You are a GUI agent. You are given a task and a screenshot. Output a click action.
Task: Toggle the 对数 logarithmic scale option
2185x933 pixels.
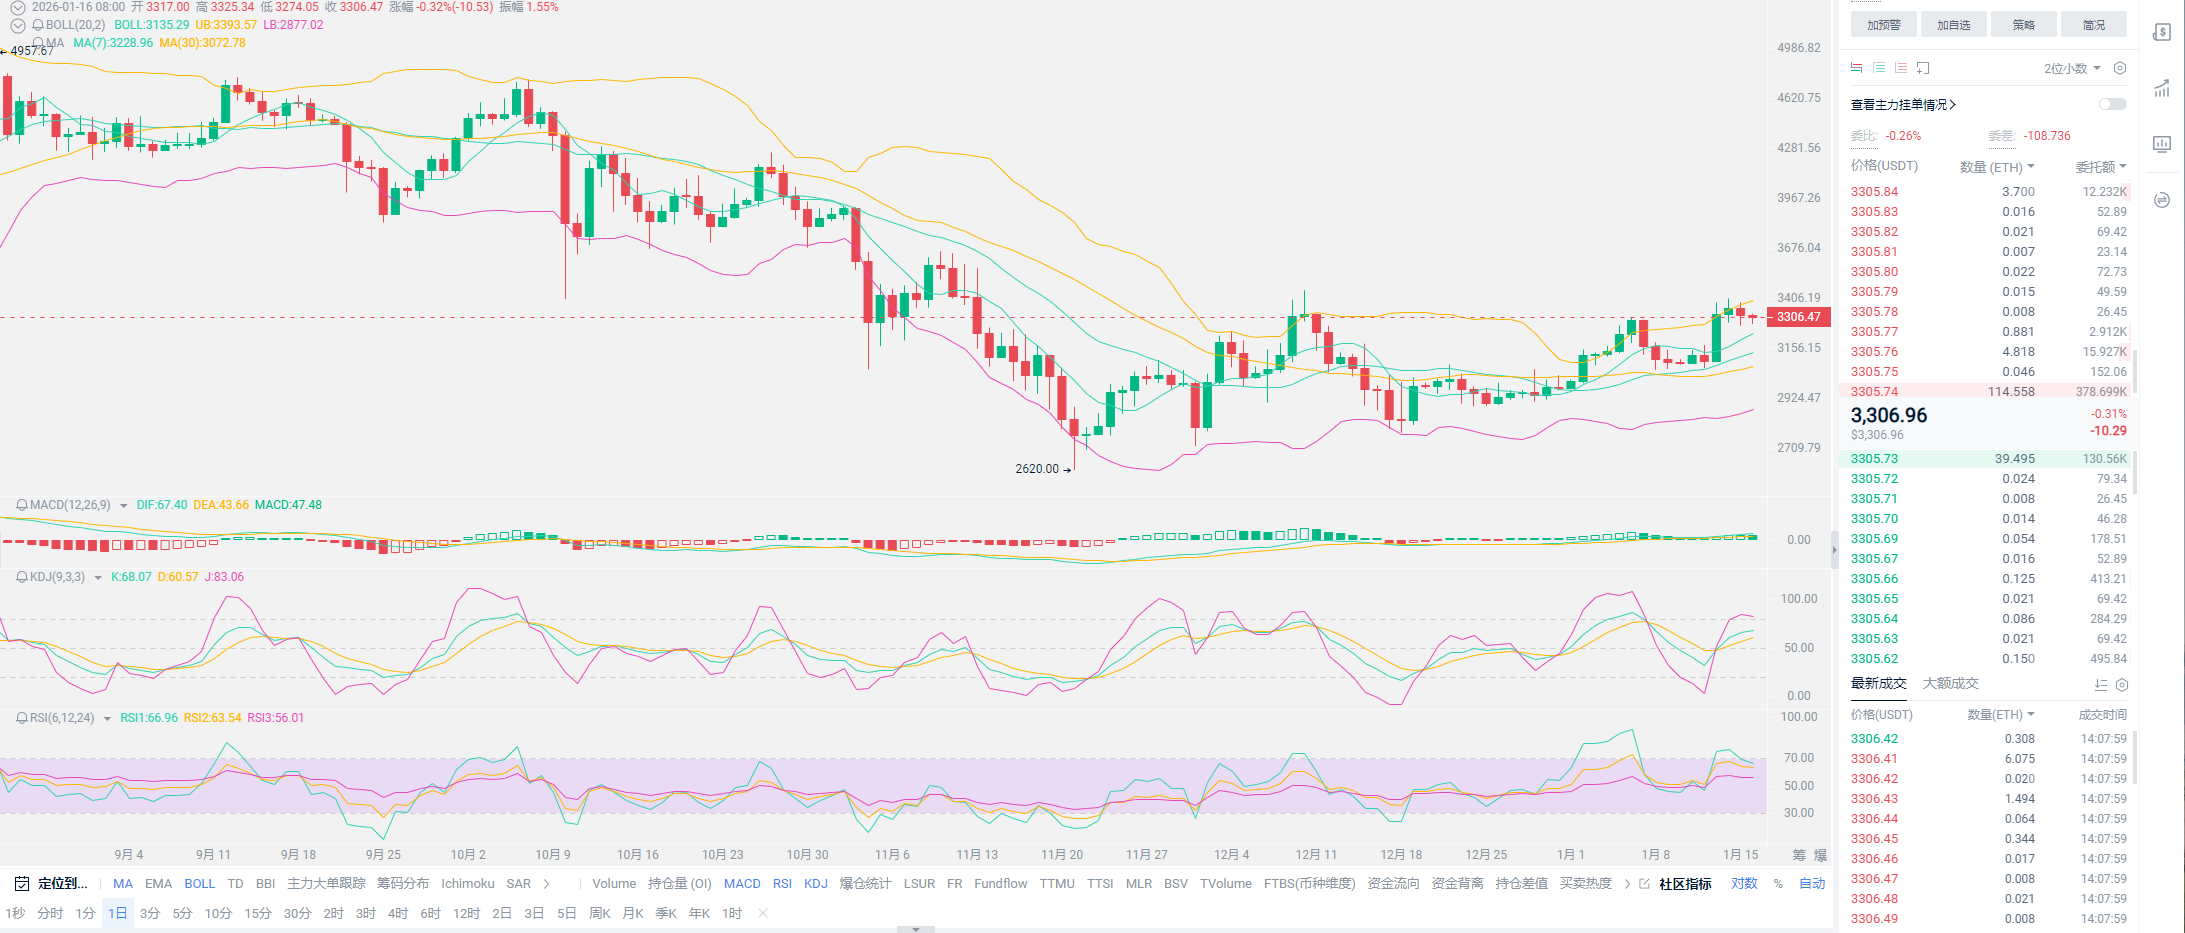(x=1744, y=884)
